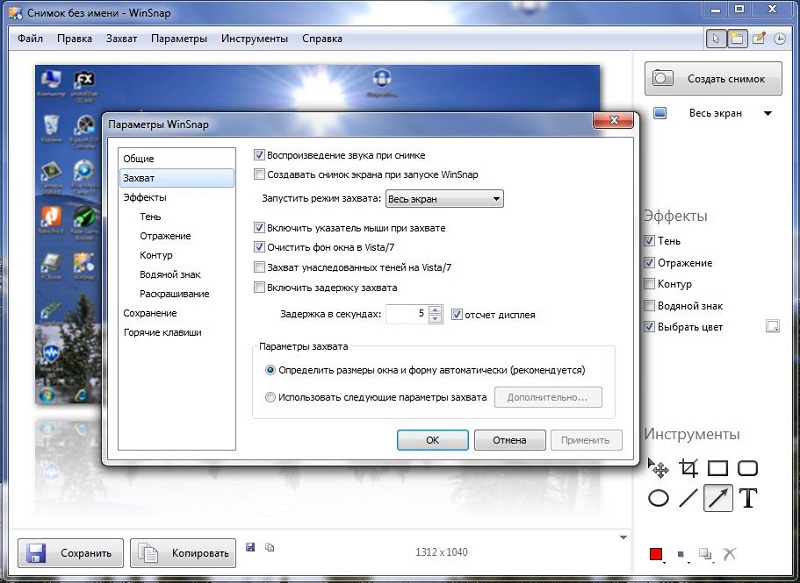Image resolution: width=800 pixels, height=583 pixels.
Task: Close the Параметры WinSnap dialog
Action: click(x=613, y=120)
